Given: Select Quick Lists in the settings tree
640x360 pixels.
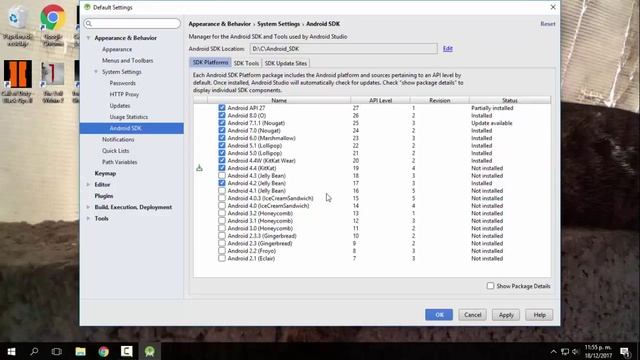Looking at the screenshot, I should click(116, 151).
